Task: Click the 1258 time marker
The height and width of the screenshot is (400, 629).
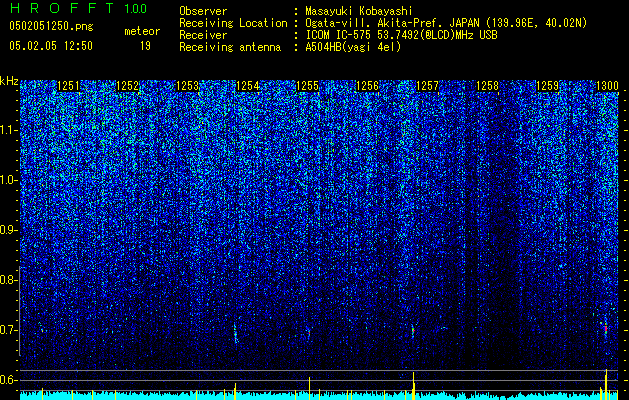Action: [x=487, y=86]
